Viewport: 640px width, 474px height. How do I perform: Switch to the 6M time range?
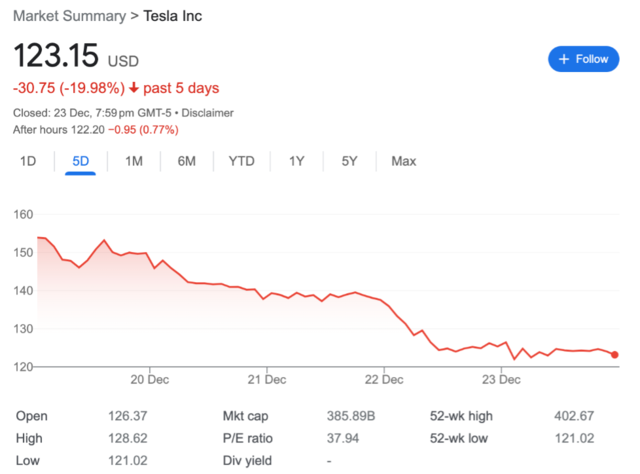click(x=187, y=161)
